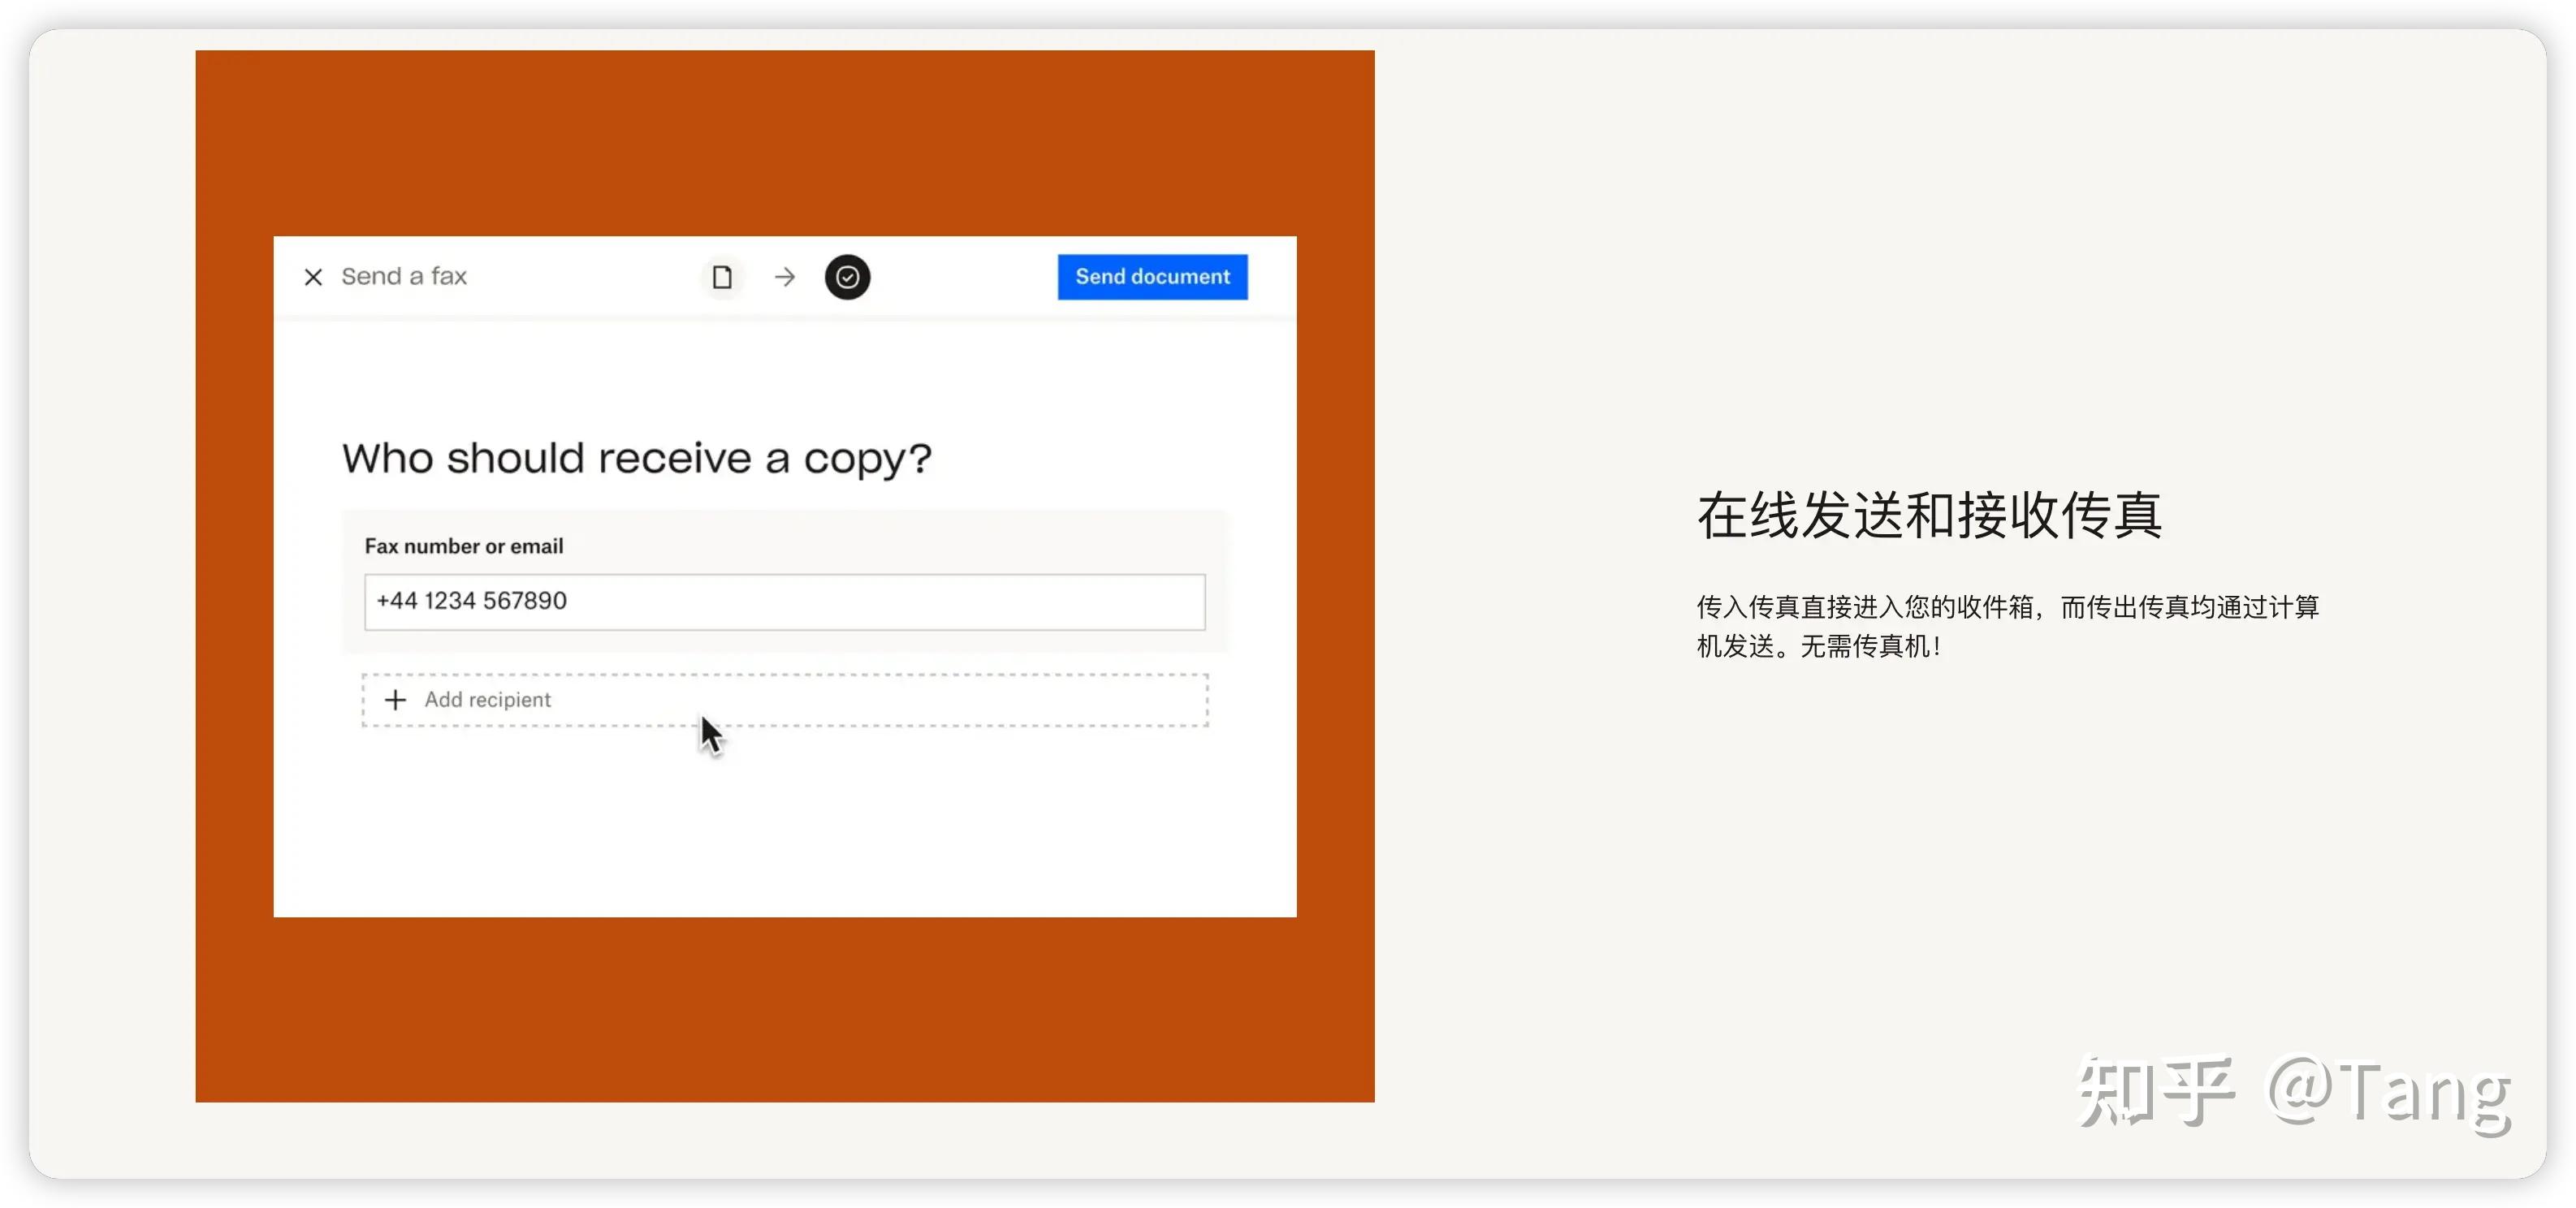2576x1208 pixels.
Task: Click the Fax number or email label
Action: pos(464,546)
